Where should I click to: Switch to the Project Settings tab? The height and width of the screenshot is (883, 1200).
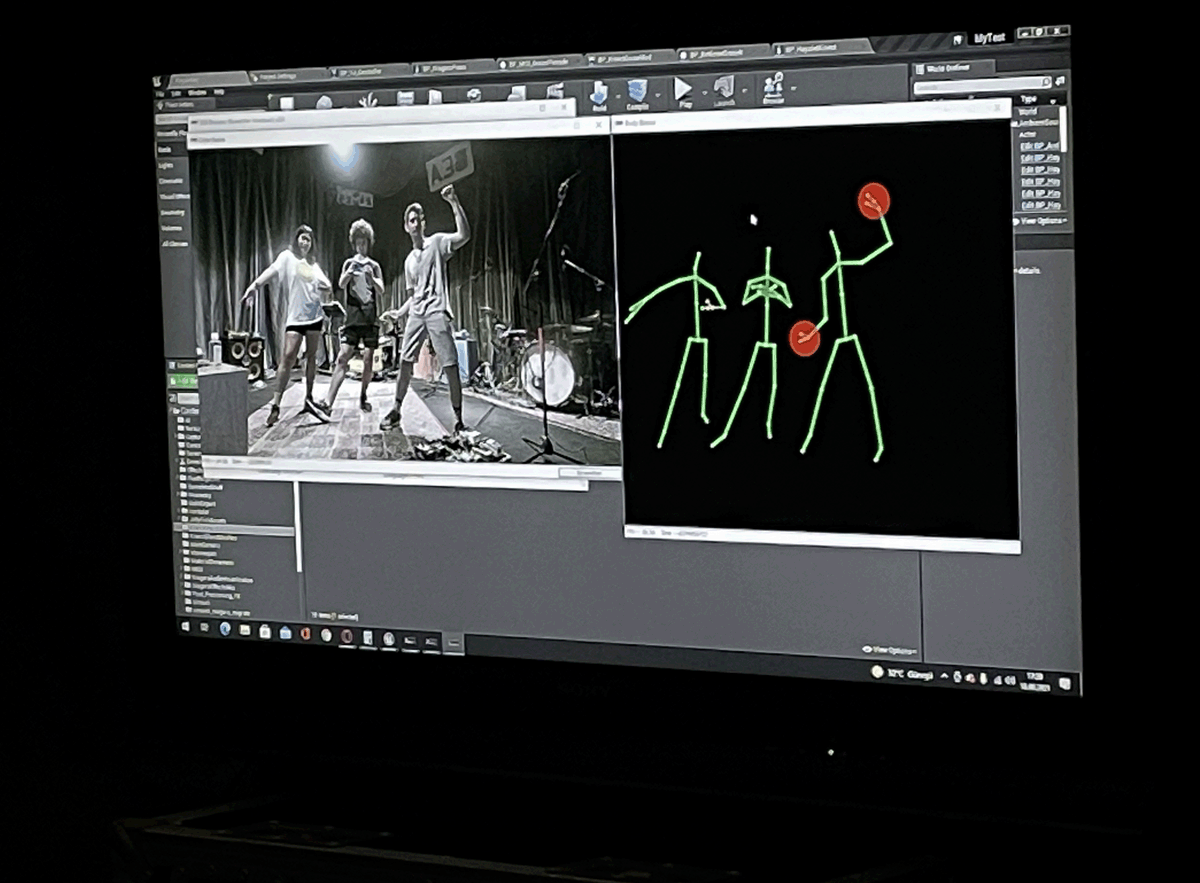[x=286, y=76]
